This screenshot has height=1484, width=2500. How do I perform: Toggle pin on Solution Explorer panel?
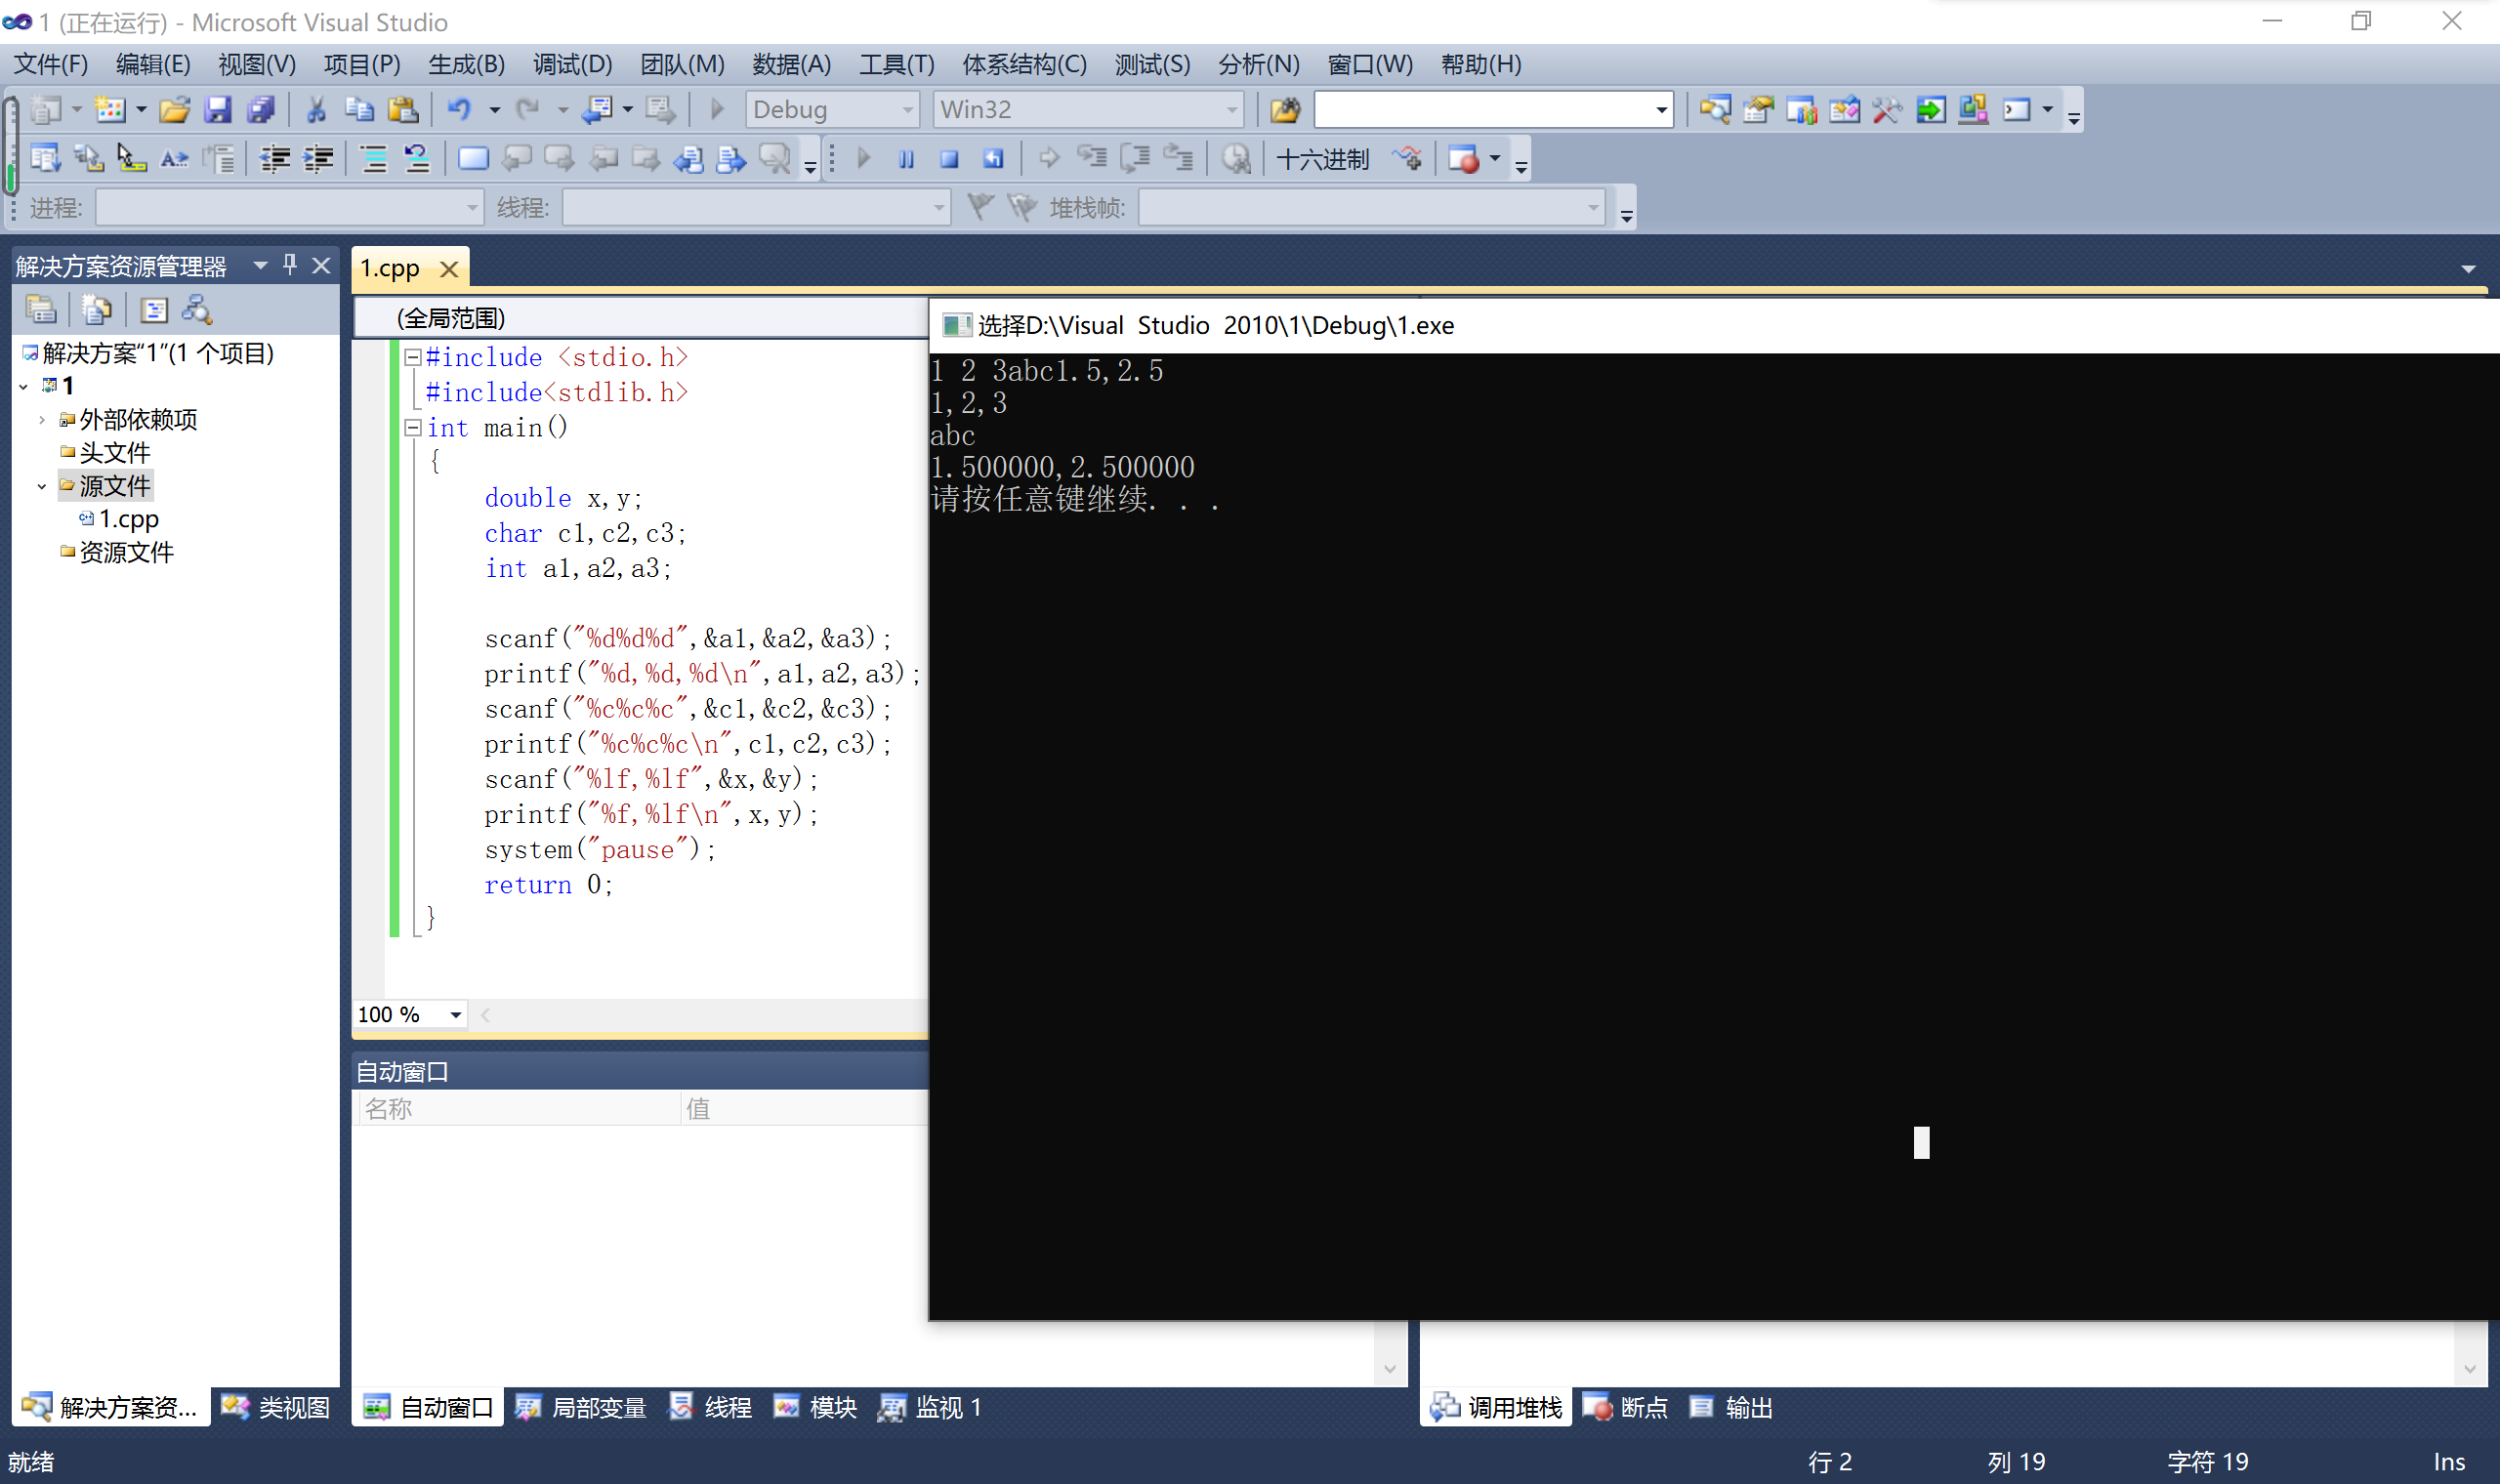pos(290,265)
